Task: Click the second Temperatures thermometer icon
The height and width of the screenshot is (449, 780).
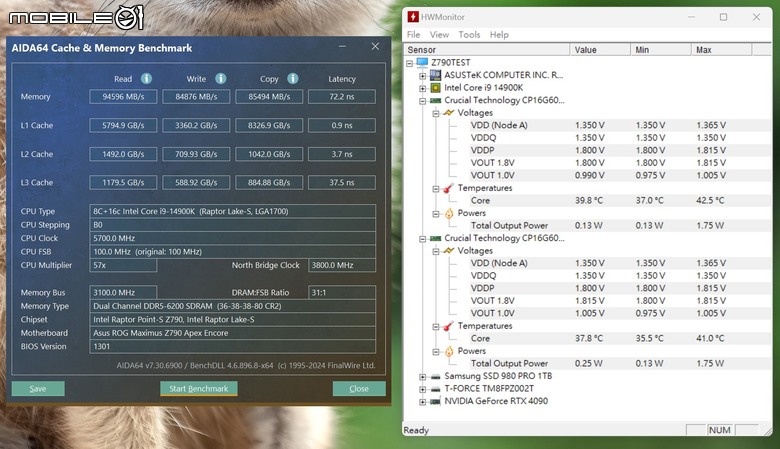Action: tap(449, 326)
